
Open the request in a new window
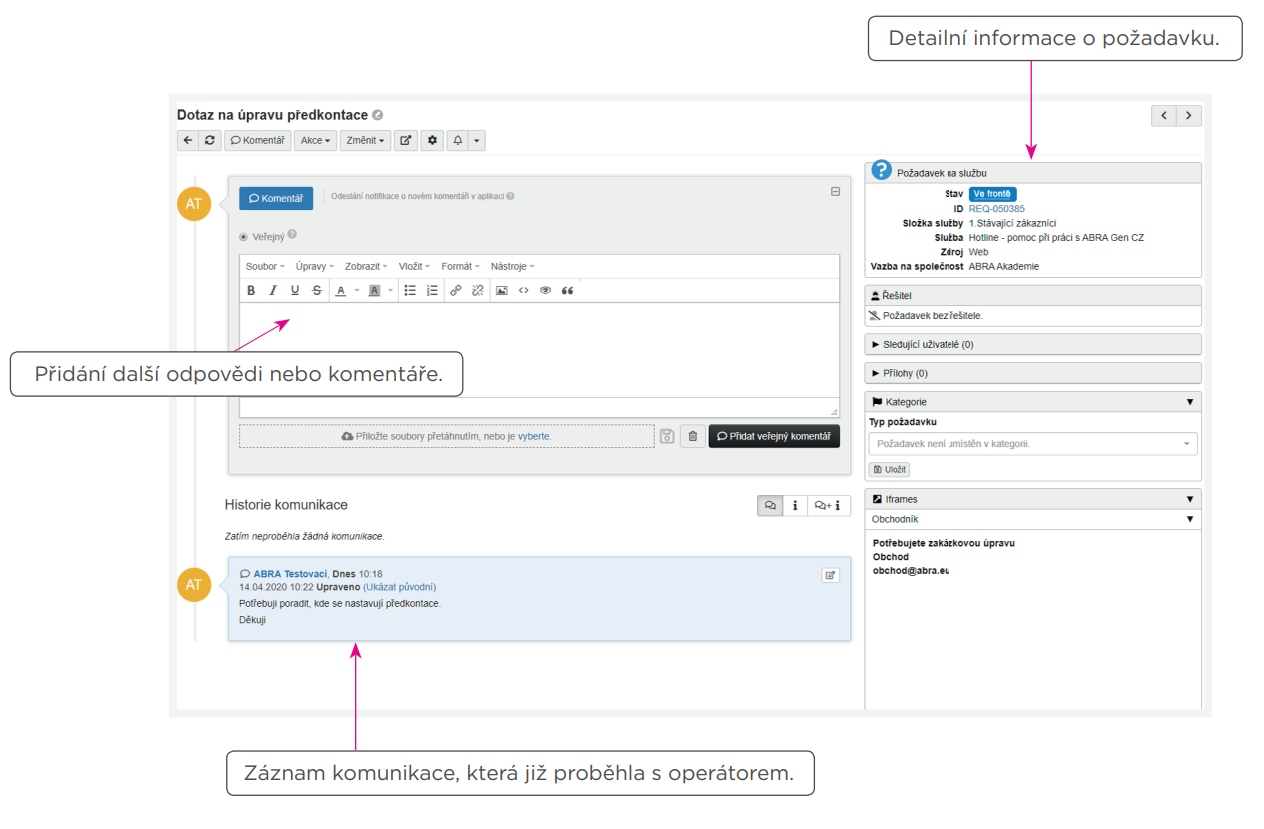pyautogui.click(x=406, y=141)
